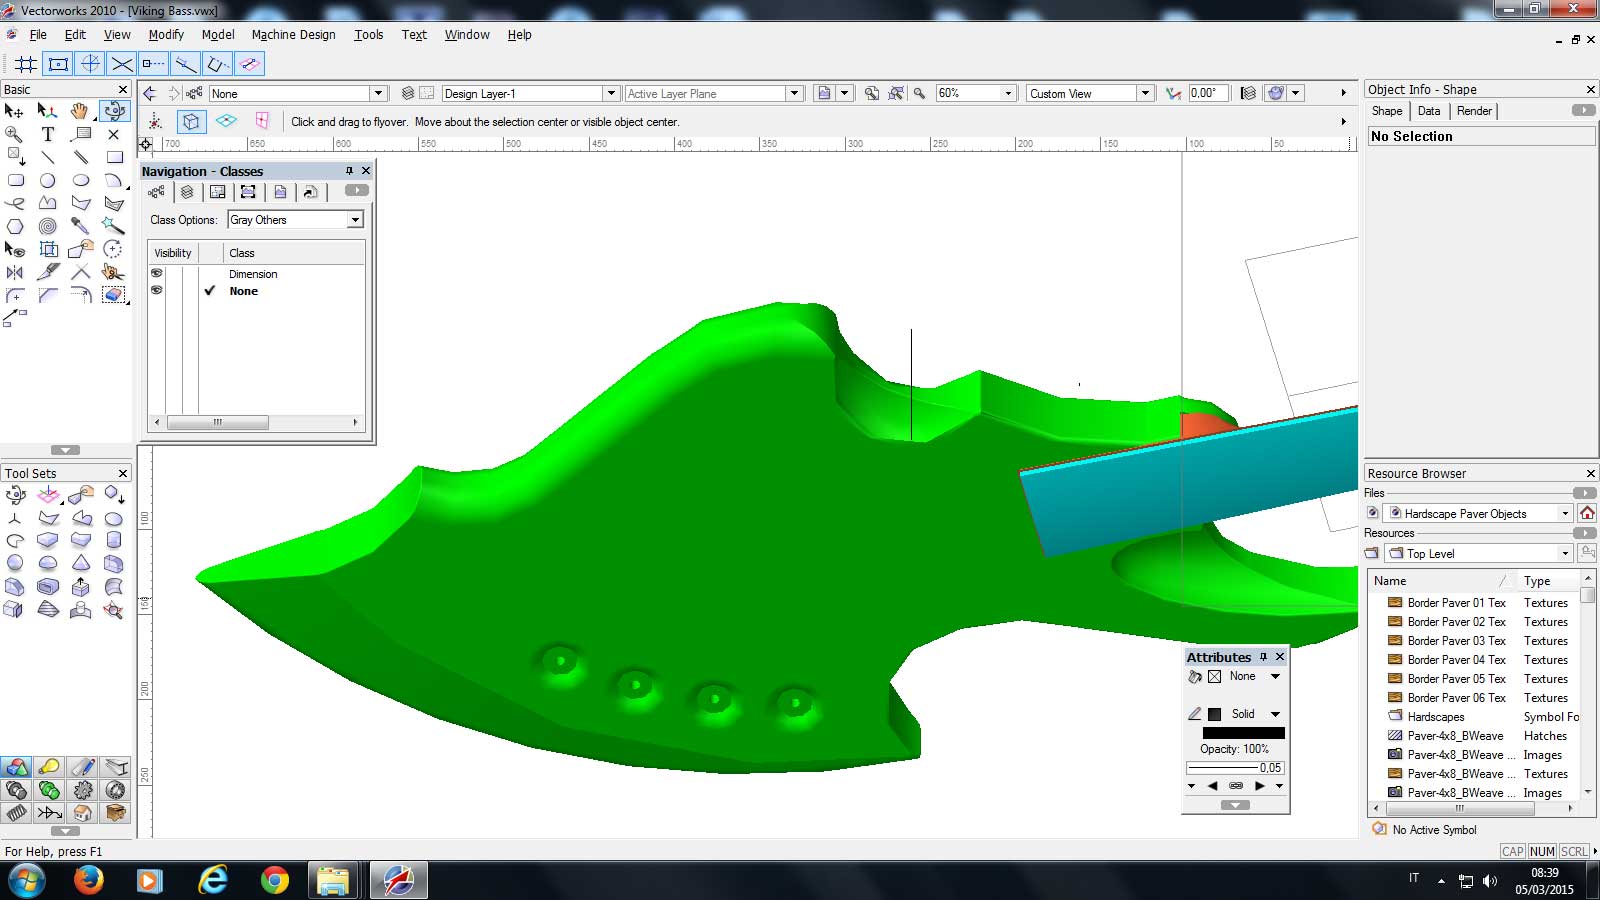1600x900 pixels.
Task: Click the black pen color swatch
Action: pyautogui.click(x=1214, y=714)
